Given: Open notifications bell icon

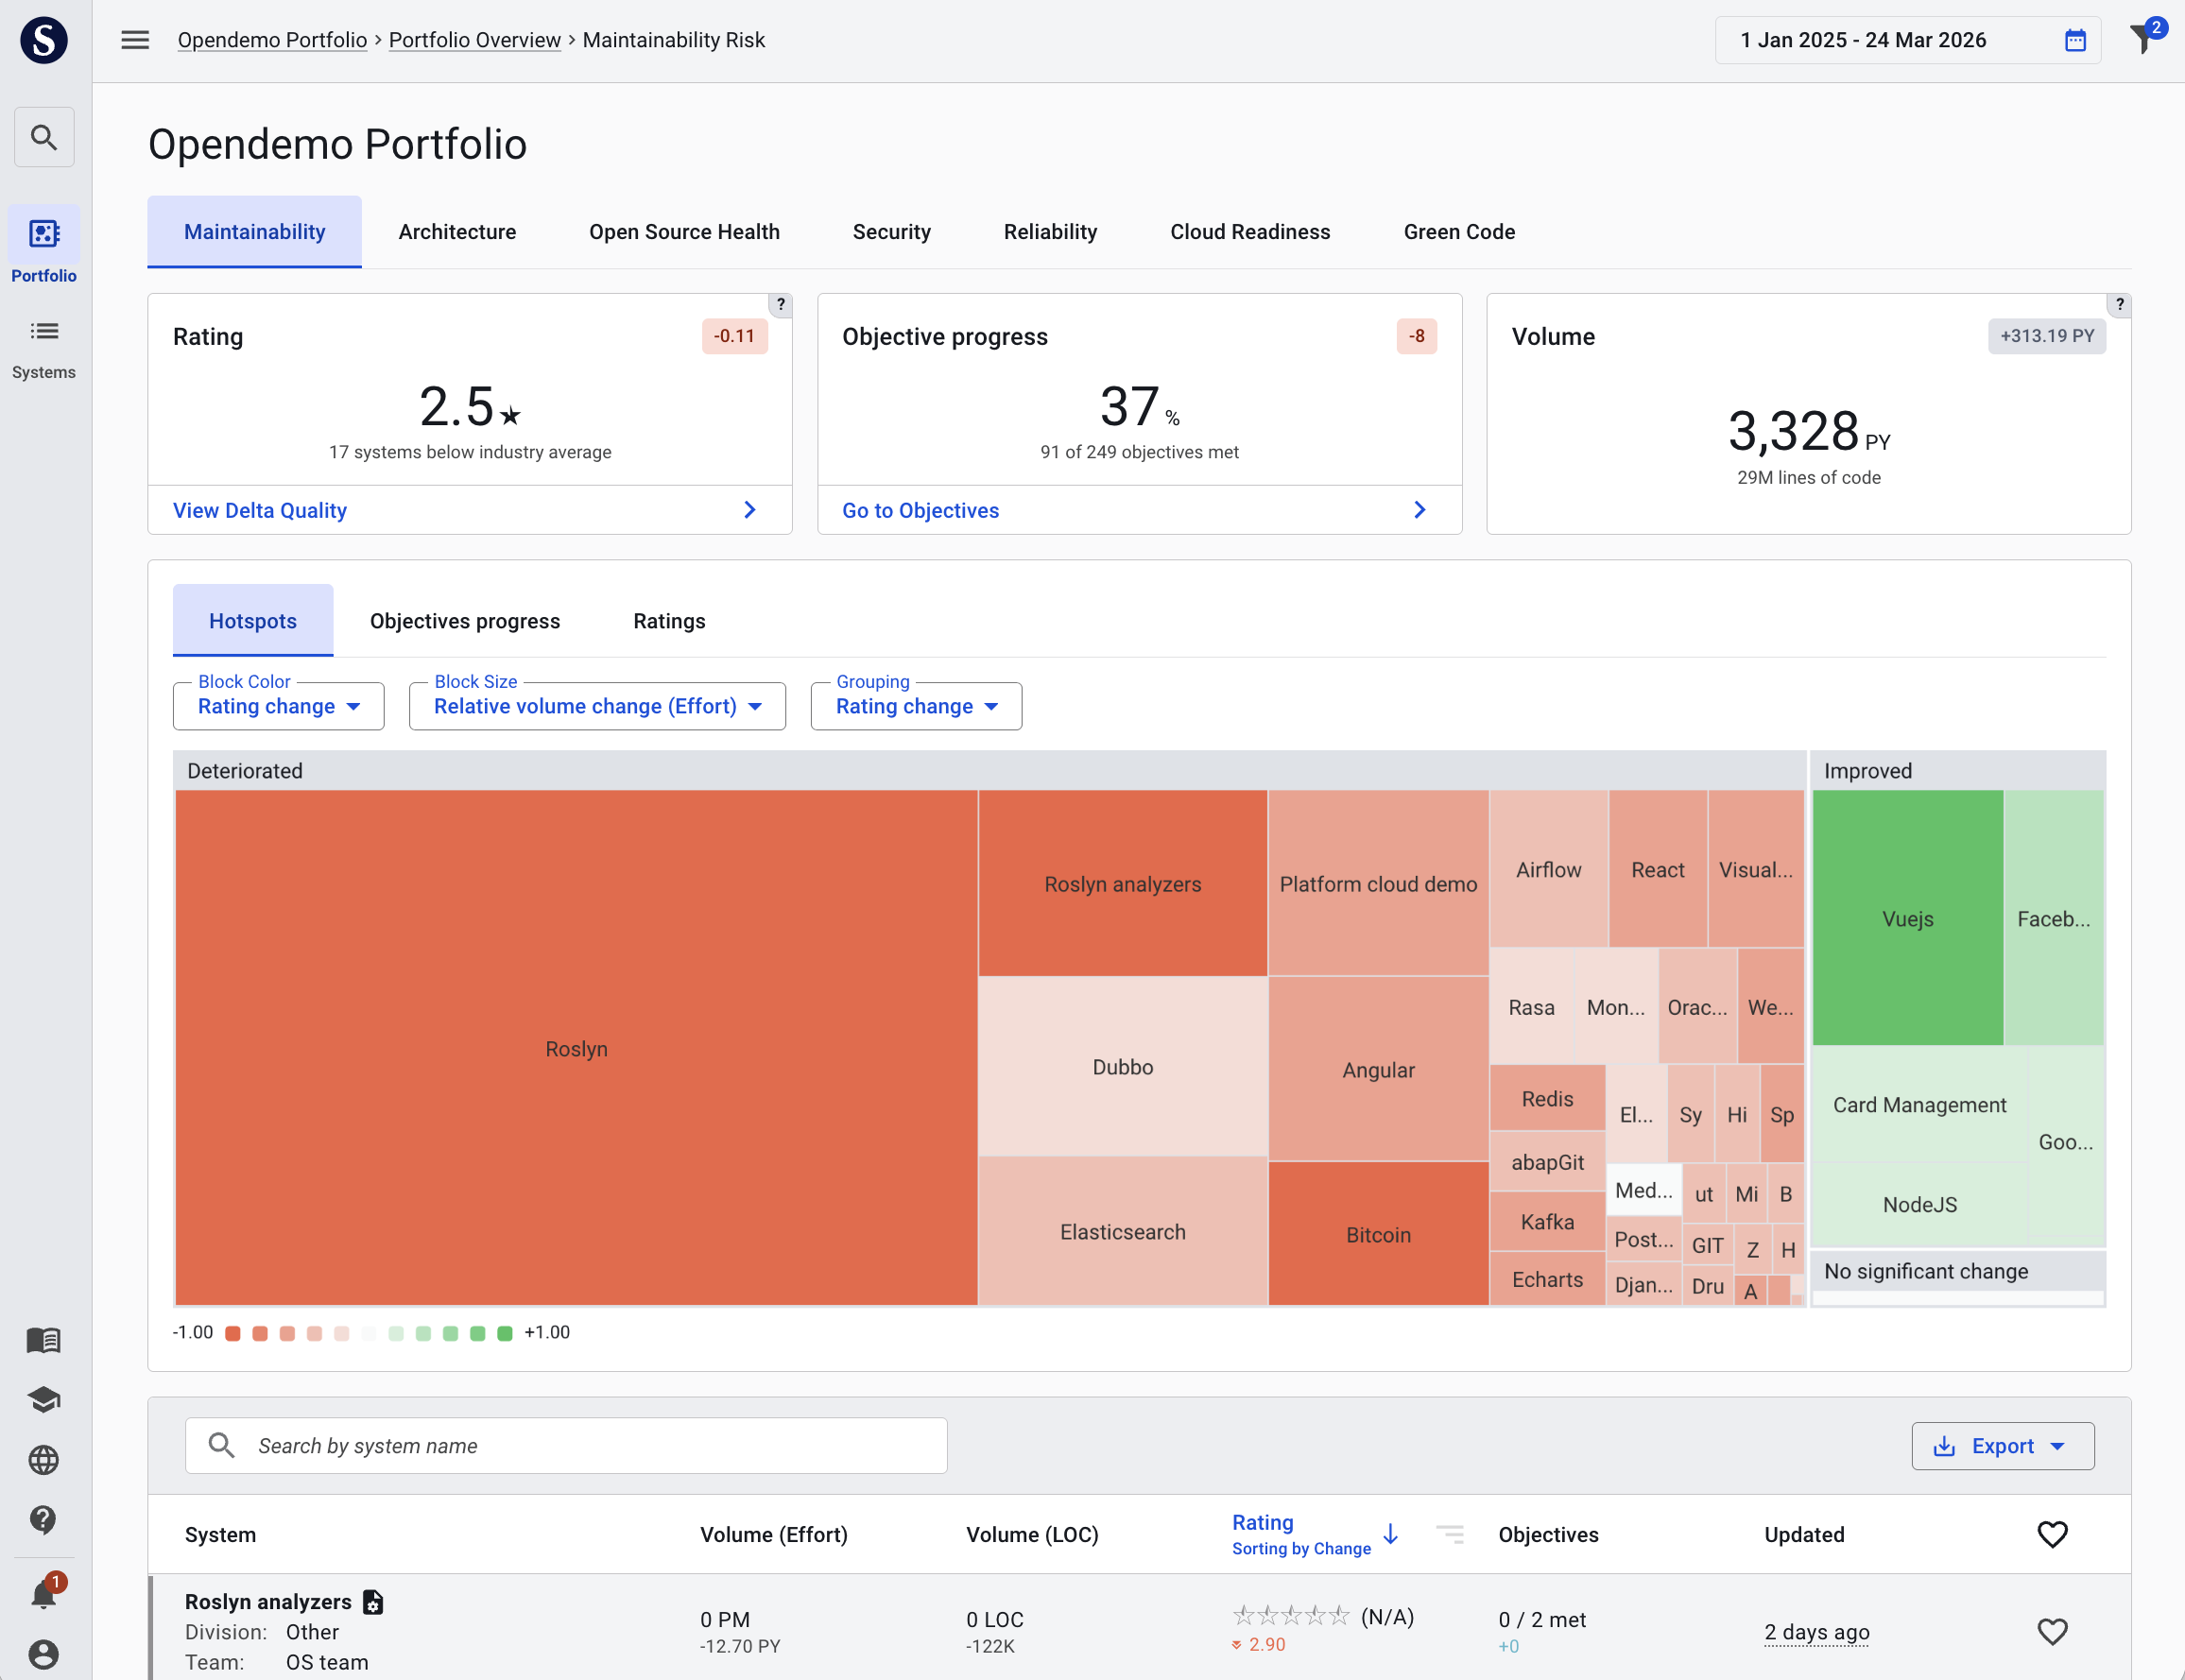Looking at the screenshot, I should (43, 1593).
